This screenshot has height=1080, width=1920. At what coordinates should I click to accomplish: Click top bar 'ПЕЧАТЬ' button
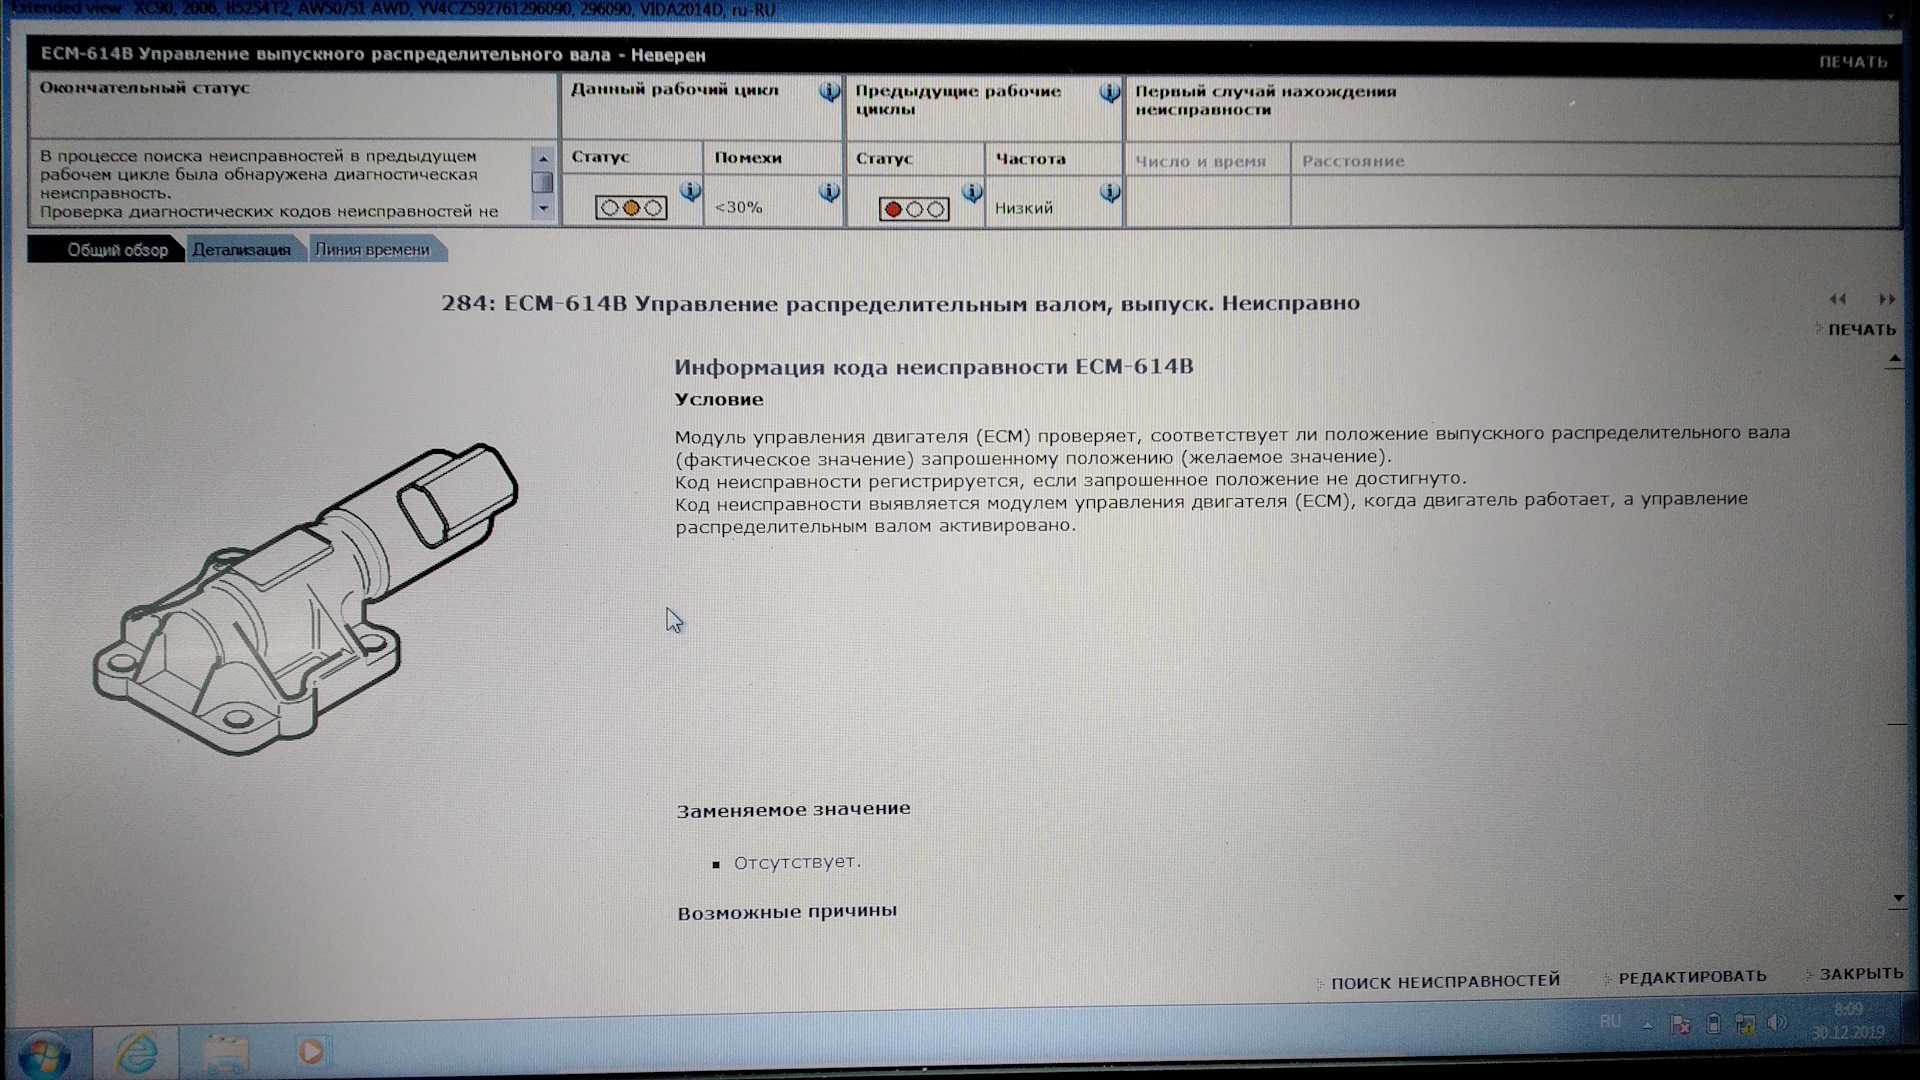[x=1853, y=61]
